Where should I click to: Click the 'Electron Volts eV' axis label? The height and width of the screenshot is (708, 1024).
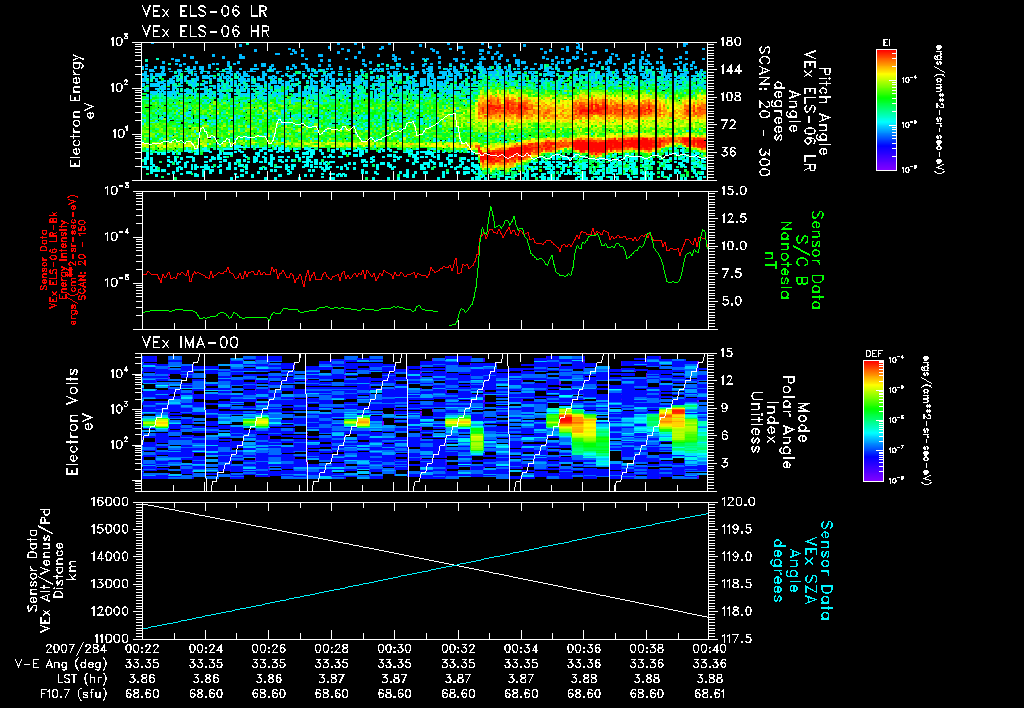(78, 421)
